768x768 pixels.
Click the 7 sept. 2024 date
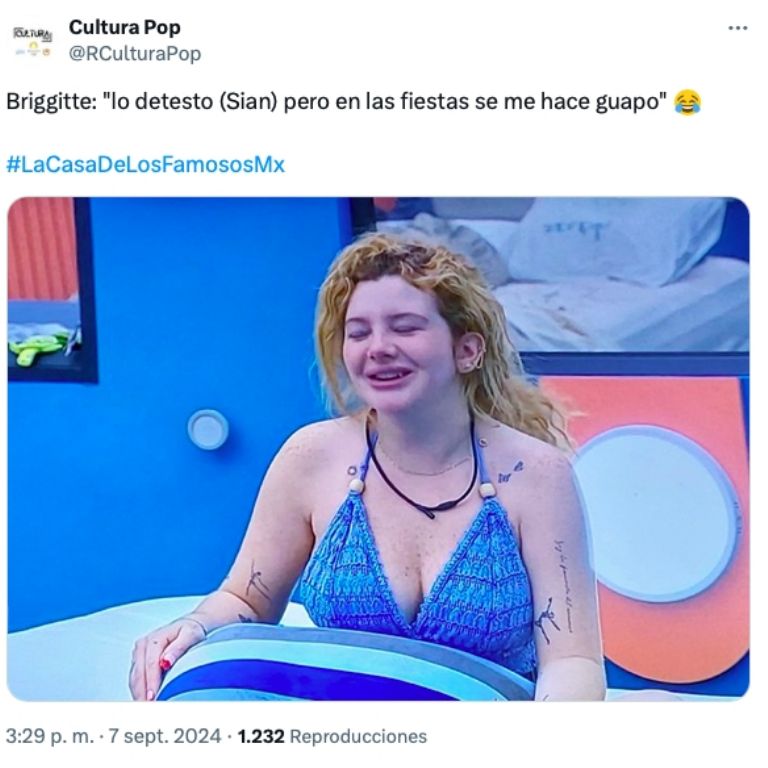[x=165, y=736]
